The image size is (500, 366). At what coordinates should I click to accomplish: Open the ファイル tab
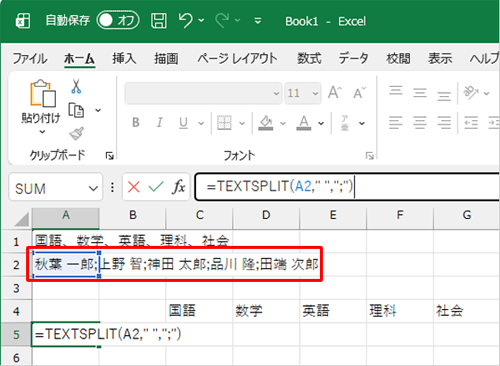(29, 59)
